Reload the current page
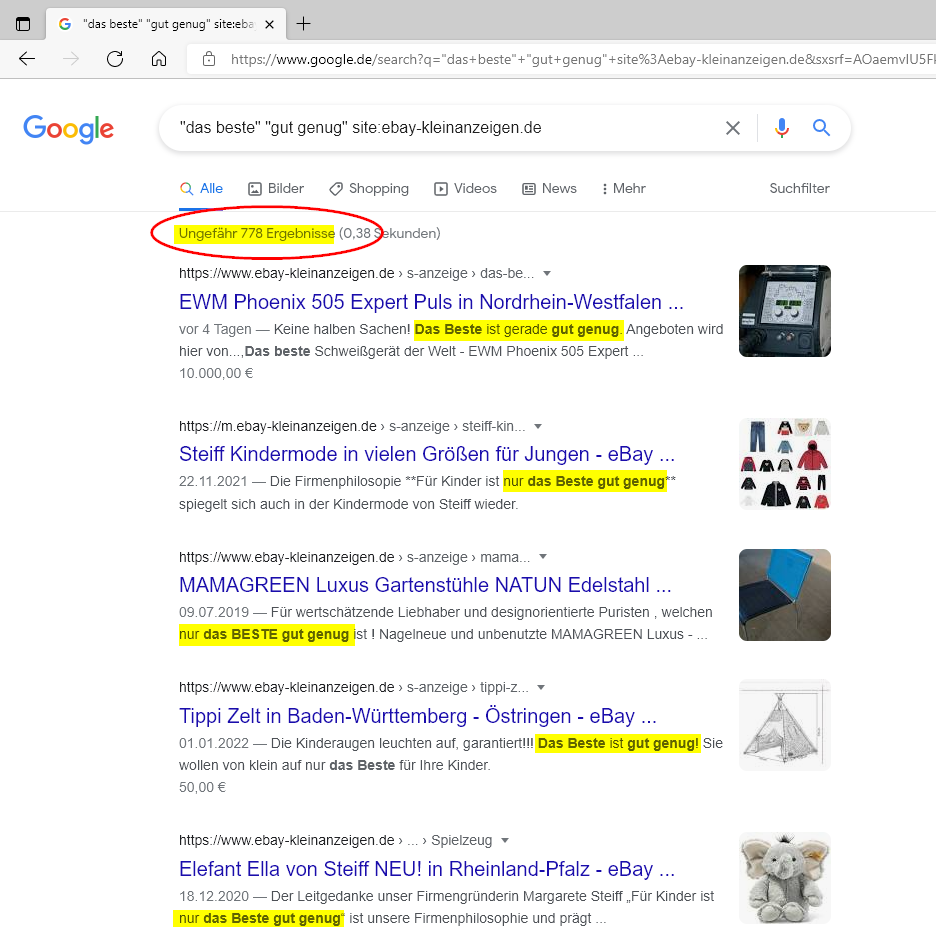Screen dimensions: 936x946 [x=115, y=59]
